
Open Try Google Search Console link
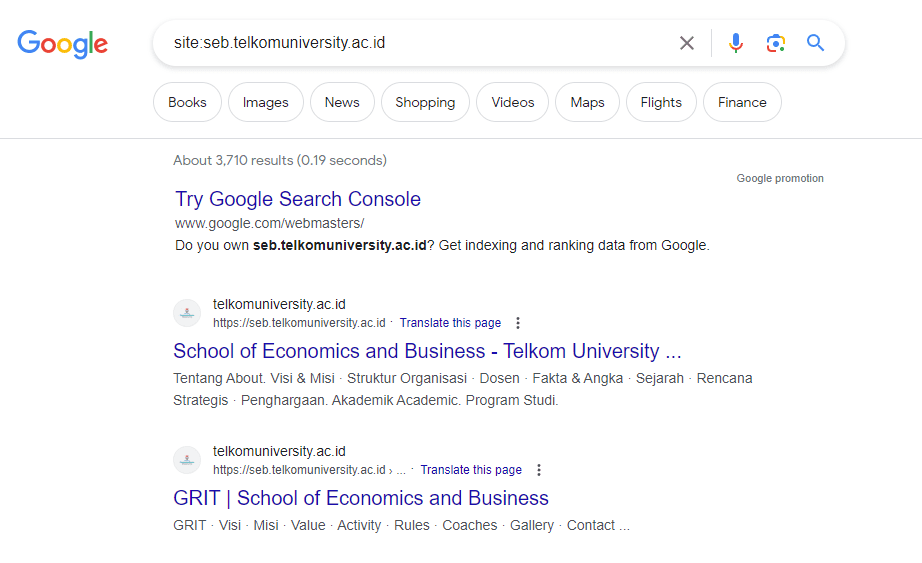(298, 199)
